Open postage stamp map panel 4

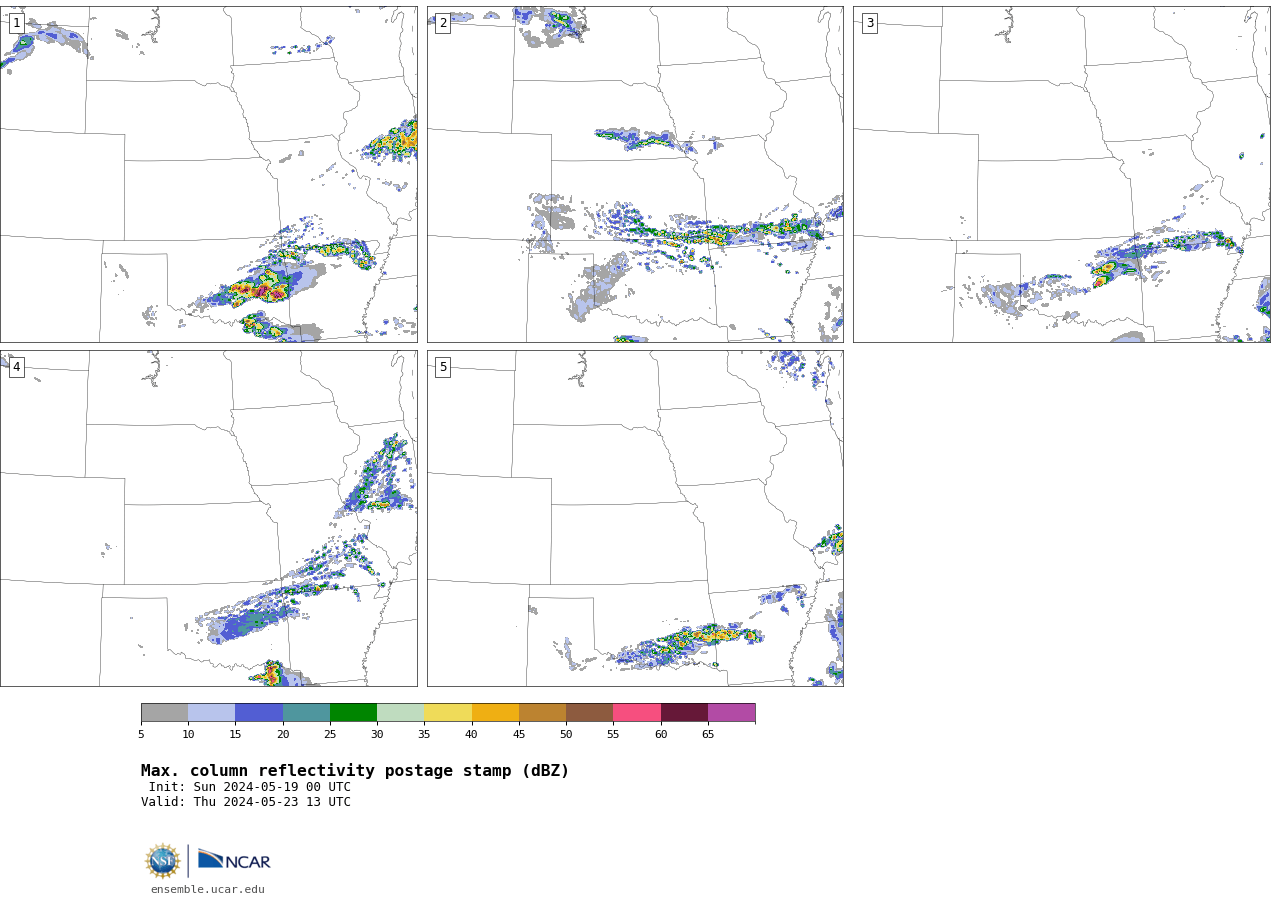208,518
